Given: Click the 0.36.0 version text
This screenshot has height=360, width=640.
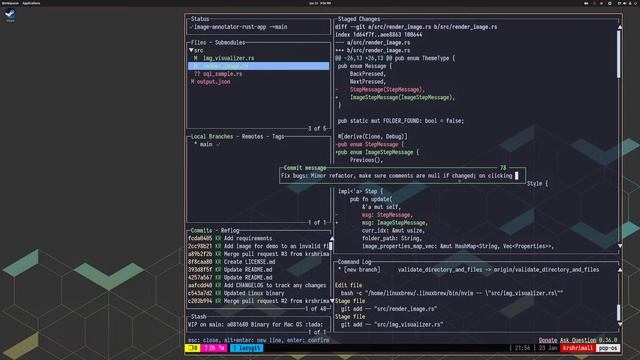Looking at the screenshot, I should [x=608, y=340].
